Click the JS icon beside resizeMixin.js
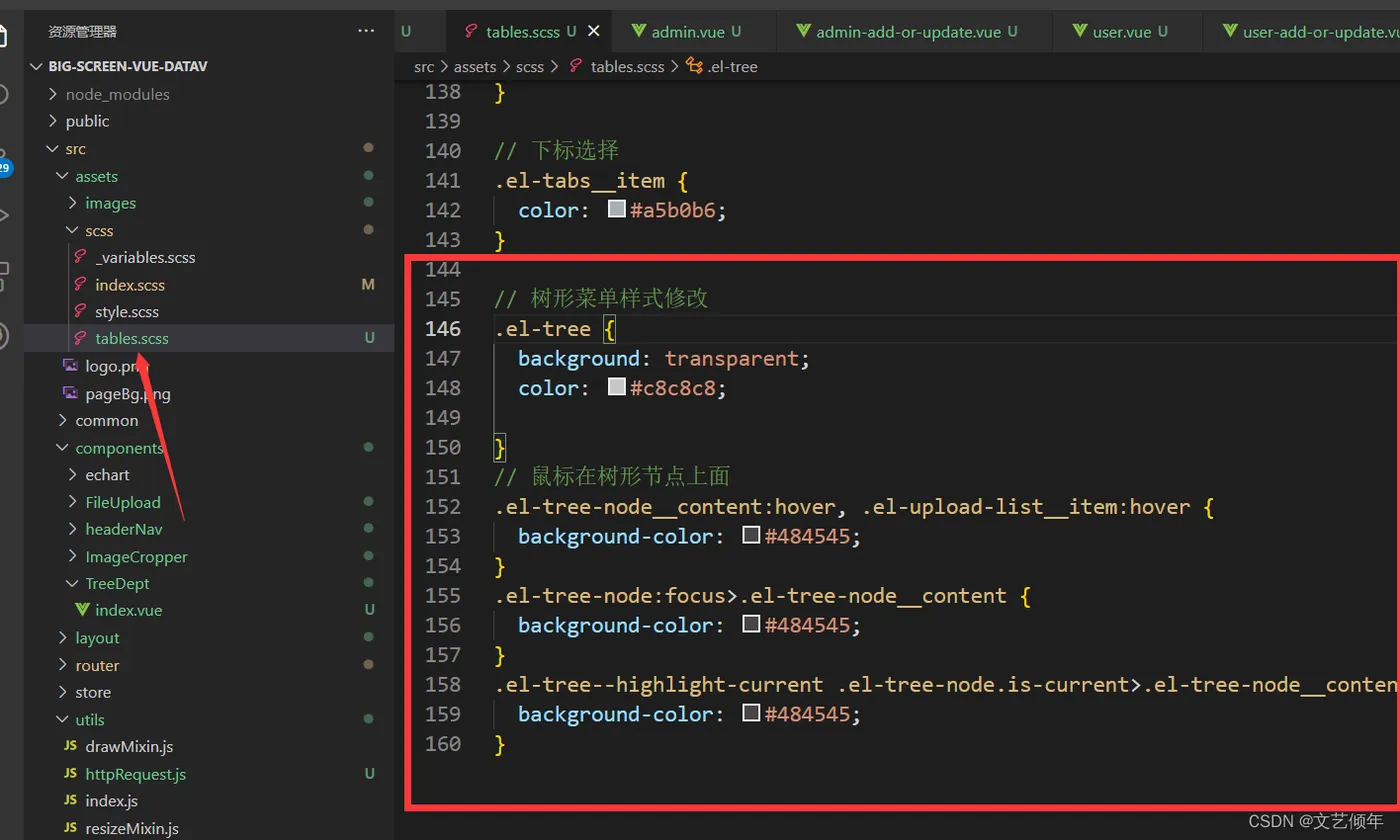The image size is (1400, 840). click(x=71, y=828)
